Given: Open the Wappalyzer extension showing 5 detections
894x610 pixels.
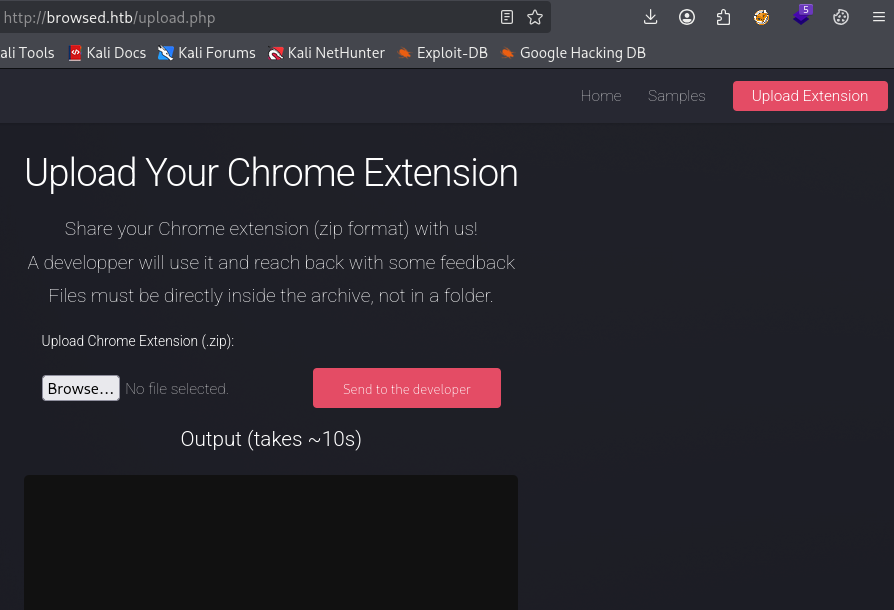Looking at the screenshot, I should 801,17.
